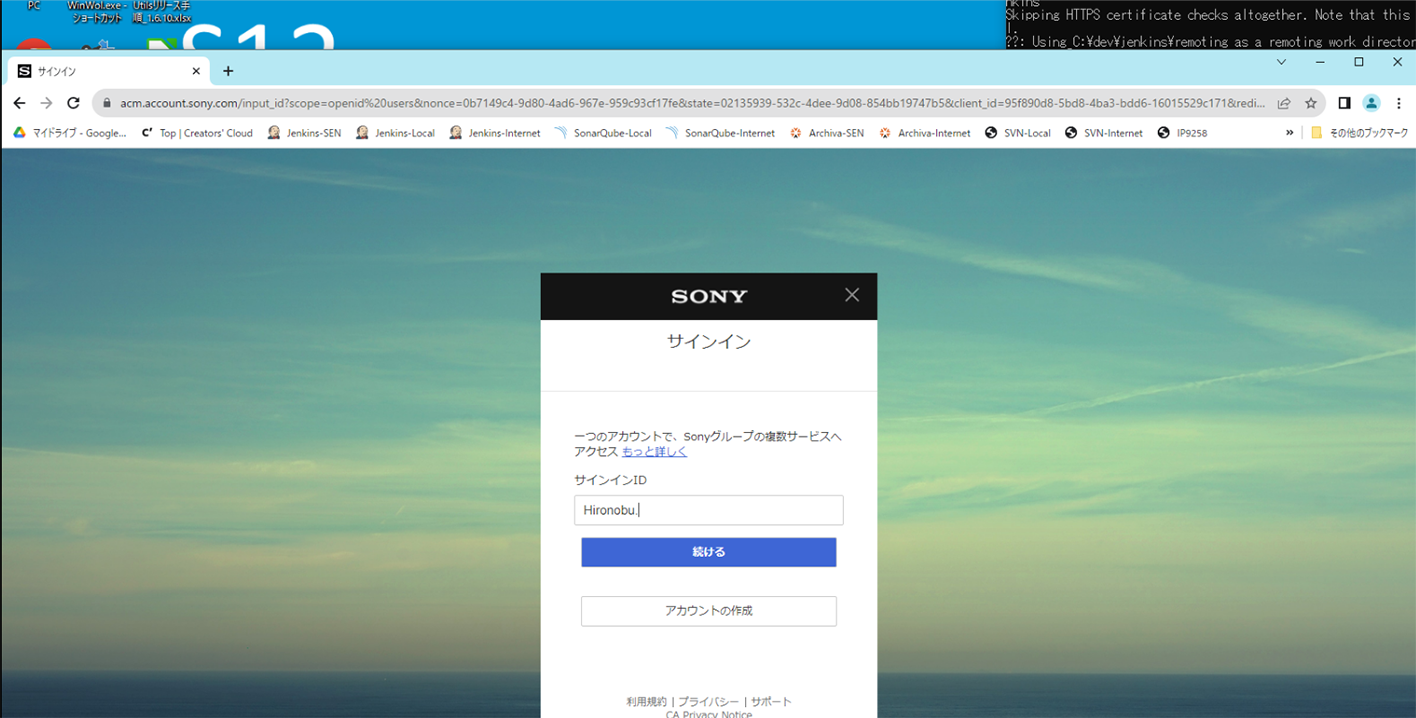Go back to the previous page
Viewport: 1416px width, 718px height.
point(19,103)
